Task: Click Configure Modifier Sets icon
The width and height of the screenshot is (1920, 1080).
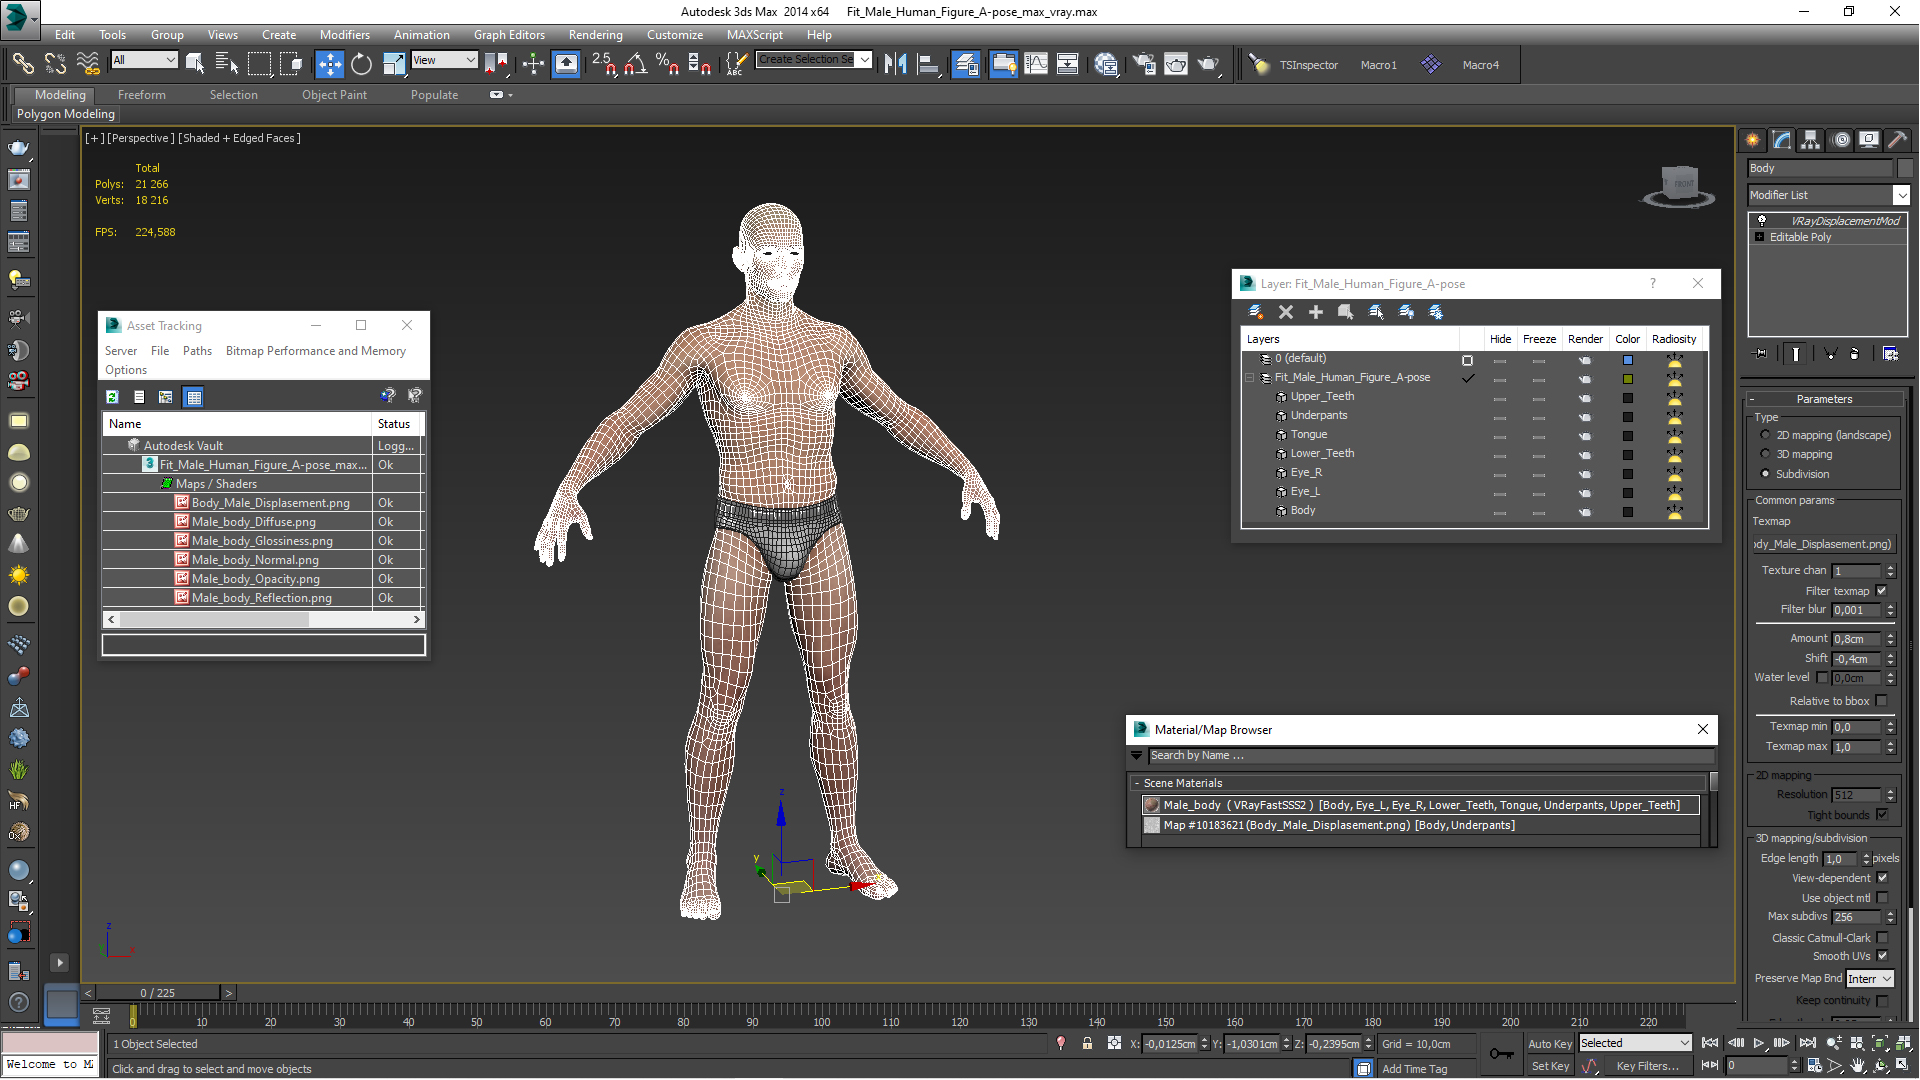Action: coord(1890,353)
